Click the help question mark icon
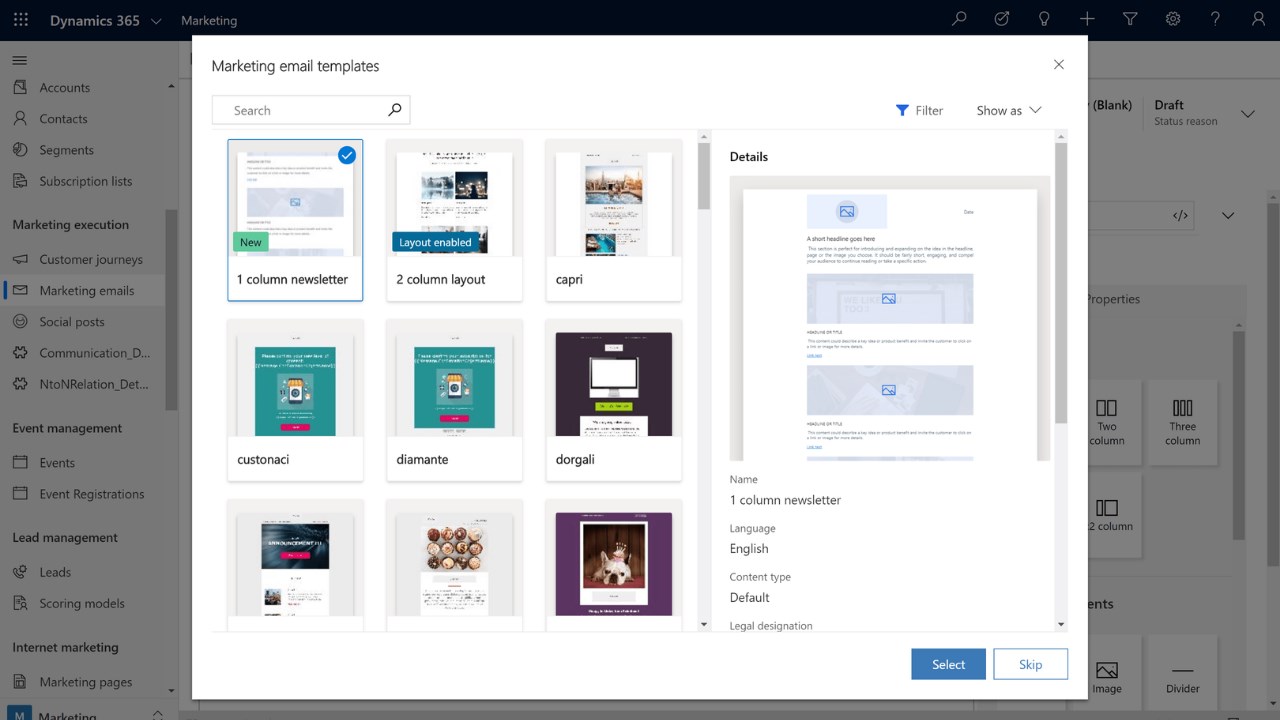The width and height of the screenshot is (1280, 720). [1216, 19]
